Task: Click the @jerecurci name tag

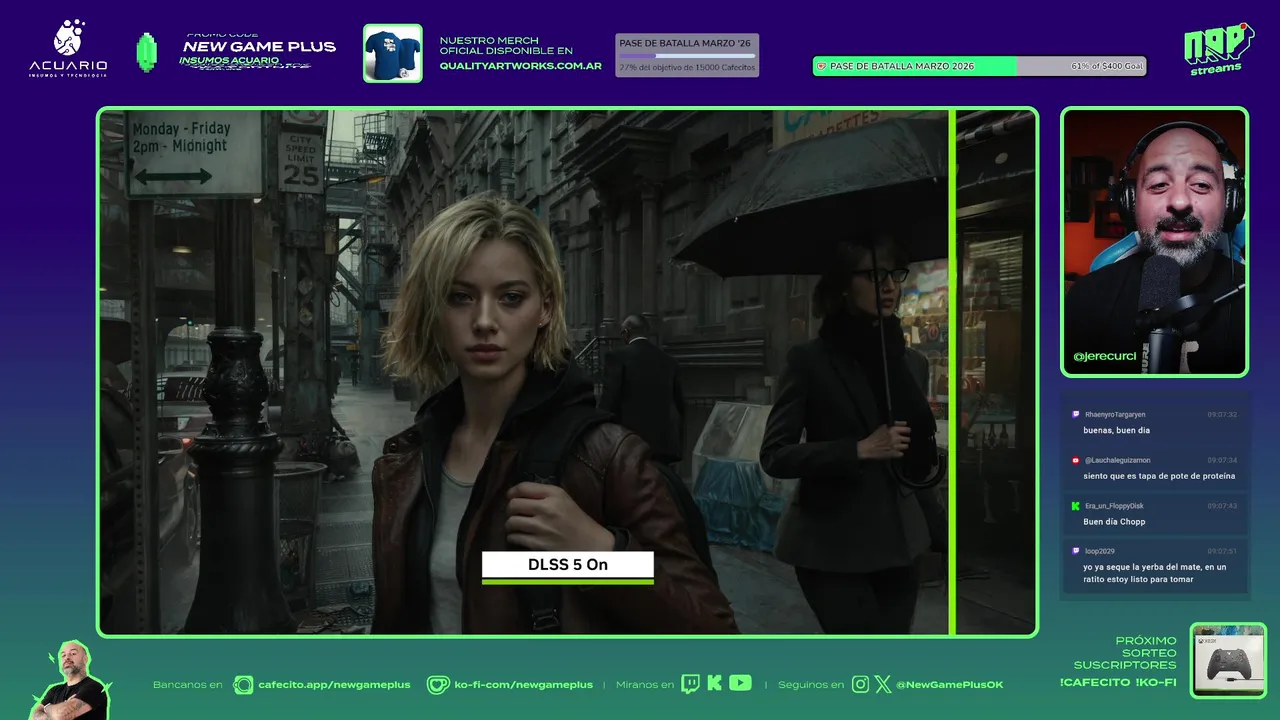Action: tap(1104, 356)
